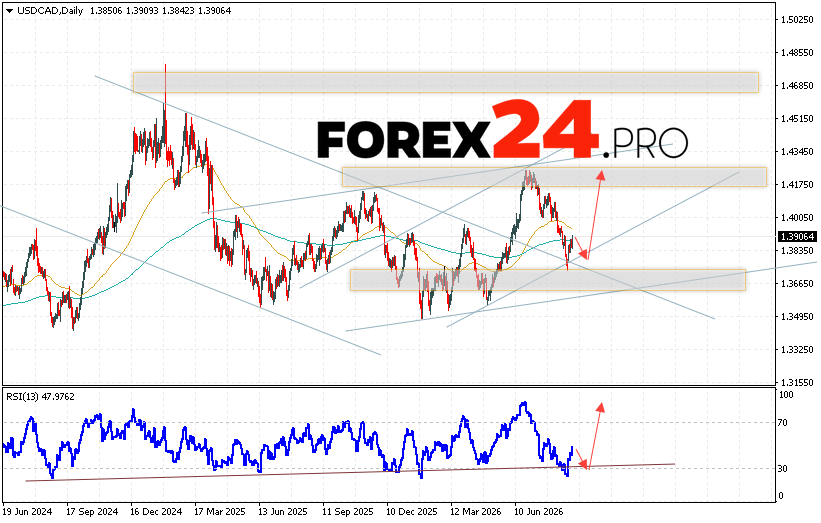
Task: Select the RSI scale value 100
Action: pyautogui.click(x=786, y=395)
